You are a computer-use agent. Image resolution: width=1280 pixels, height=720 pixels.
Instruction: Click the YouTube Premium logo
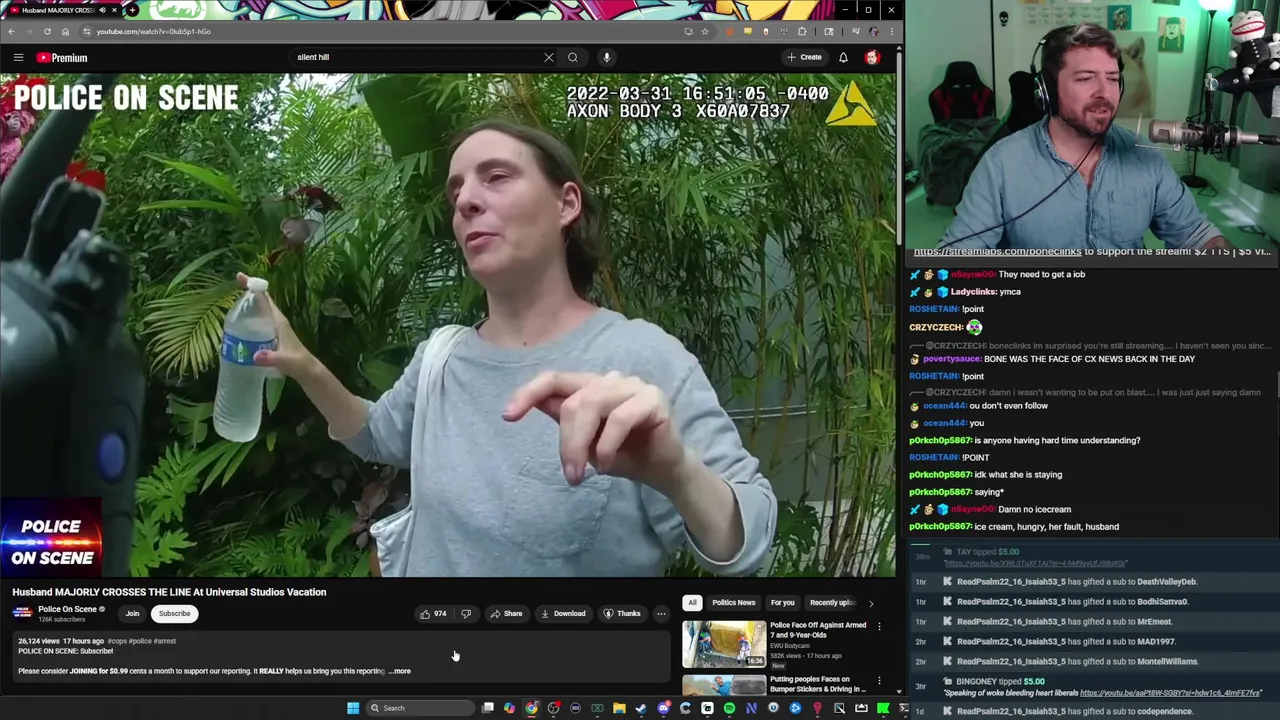click(x=62, y=58)
